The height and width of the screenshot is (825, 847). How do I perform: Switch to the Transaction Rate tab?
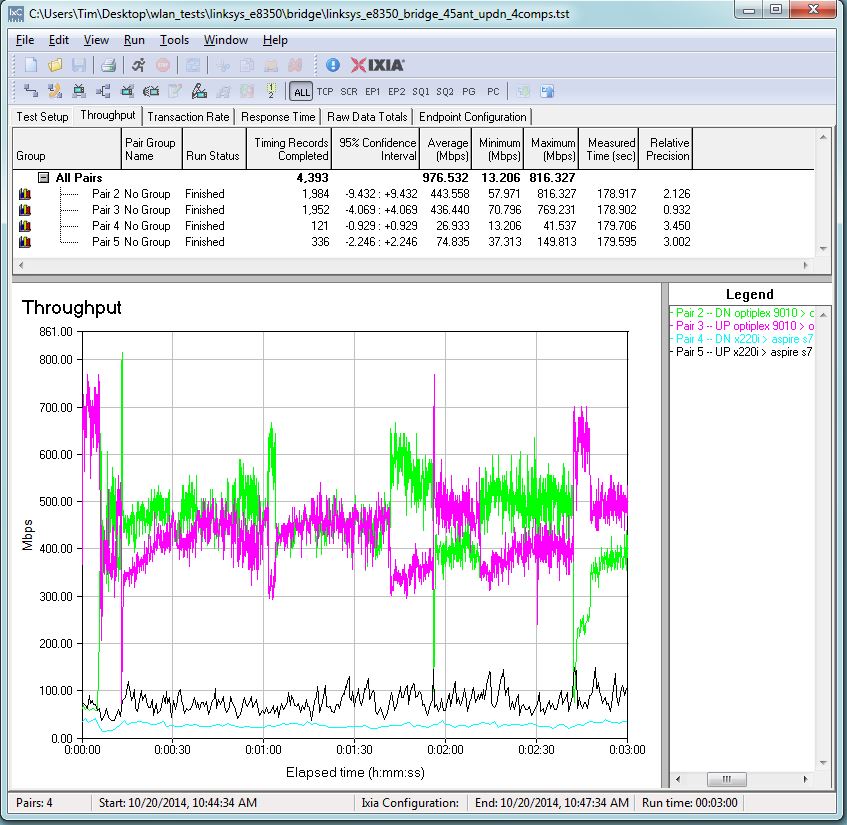click(188, 117)
